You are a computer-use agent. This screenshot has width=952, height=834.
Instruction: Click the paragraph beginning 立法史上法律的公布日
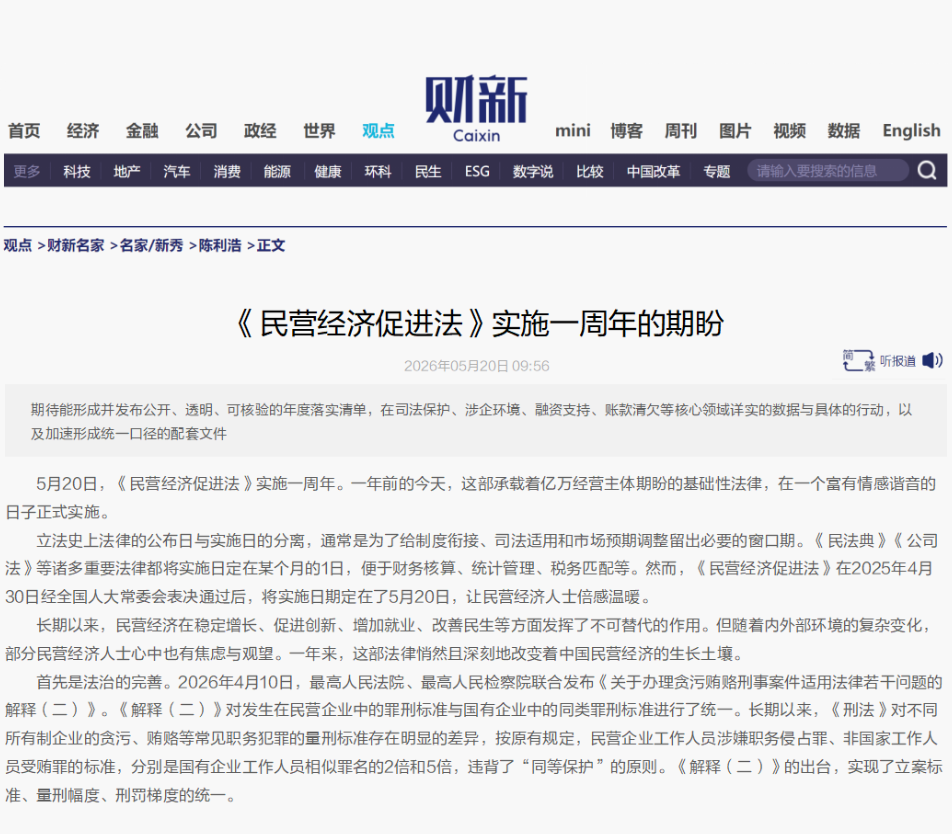pos(472,569)
